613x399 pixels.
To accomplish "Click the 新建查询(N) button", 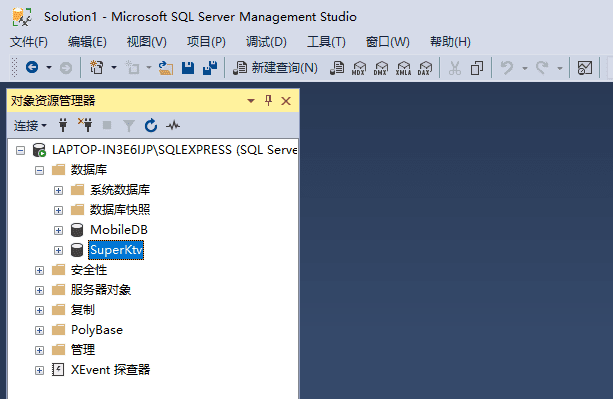I will point(276,68).
